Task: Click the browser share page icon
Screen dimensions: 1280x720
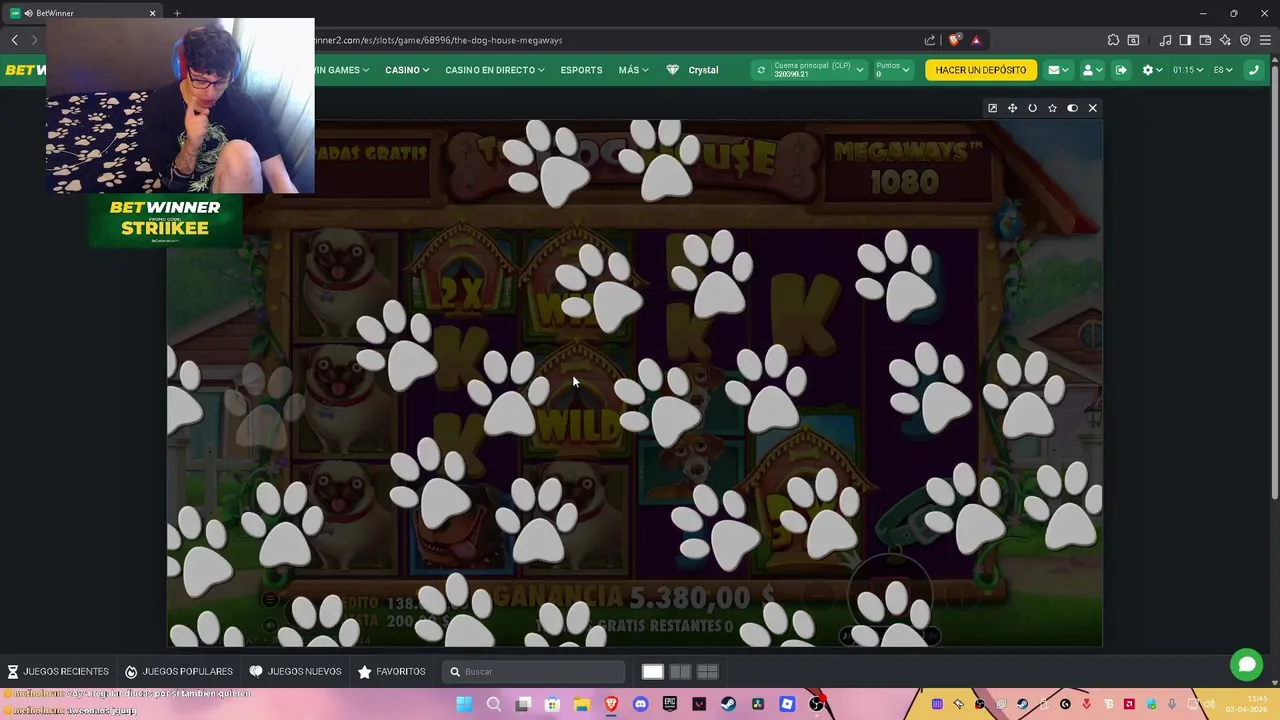Action: (929, 40)
